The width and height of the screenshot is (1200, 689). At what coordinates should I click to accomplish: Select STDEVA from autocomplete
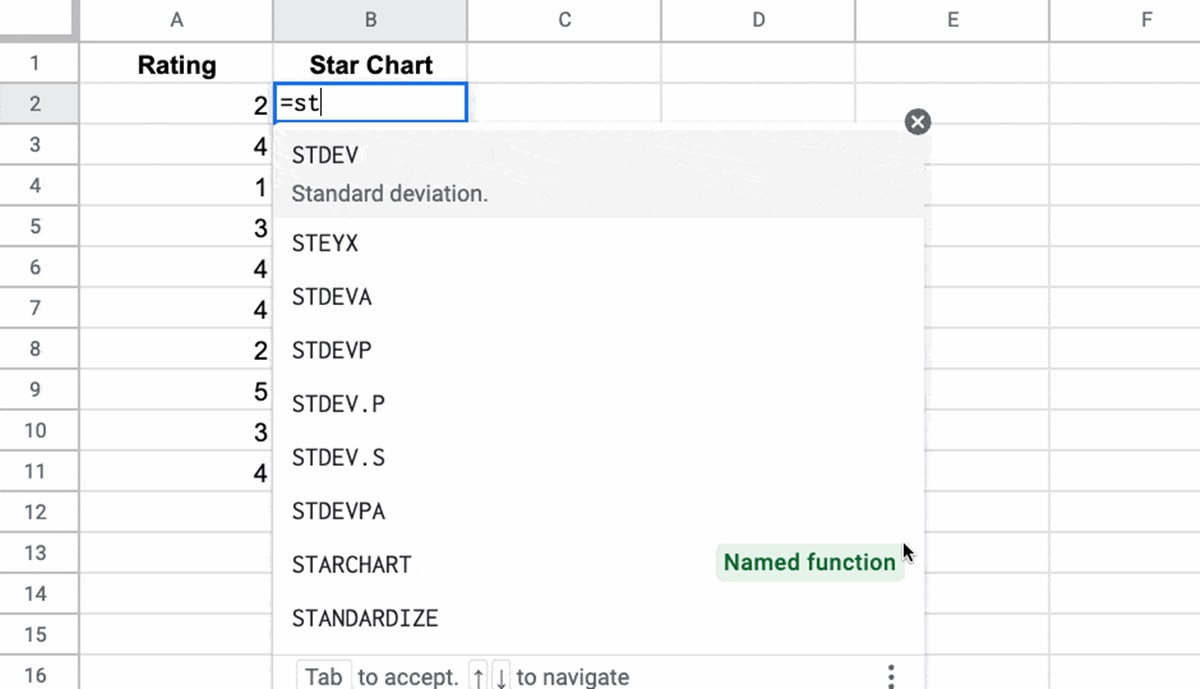[x=331, y=296]
